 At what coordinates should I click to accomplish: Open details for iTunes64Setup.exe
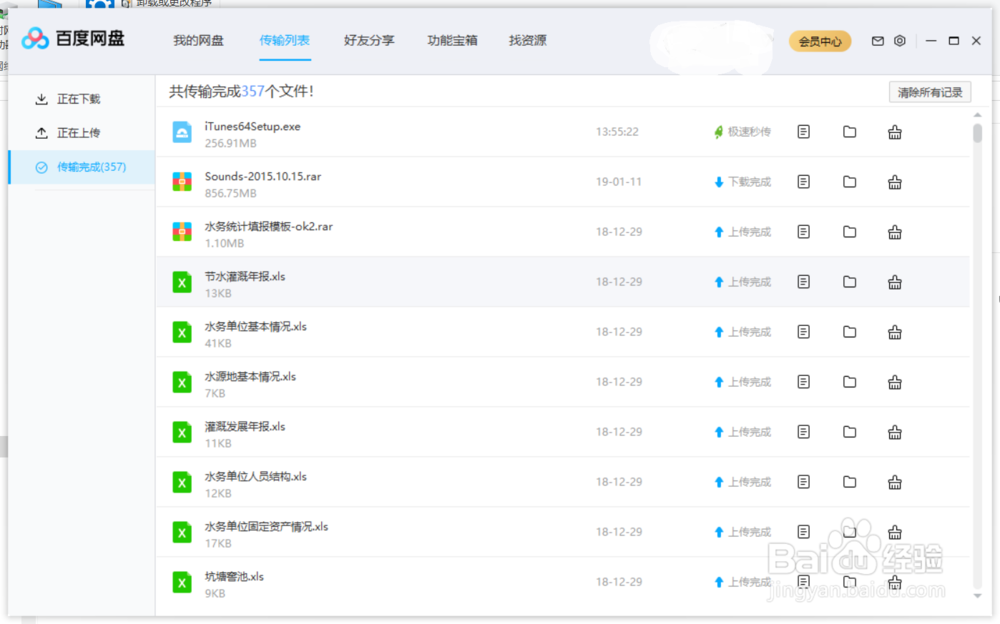(804, 131)
